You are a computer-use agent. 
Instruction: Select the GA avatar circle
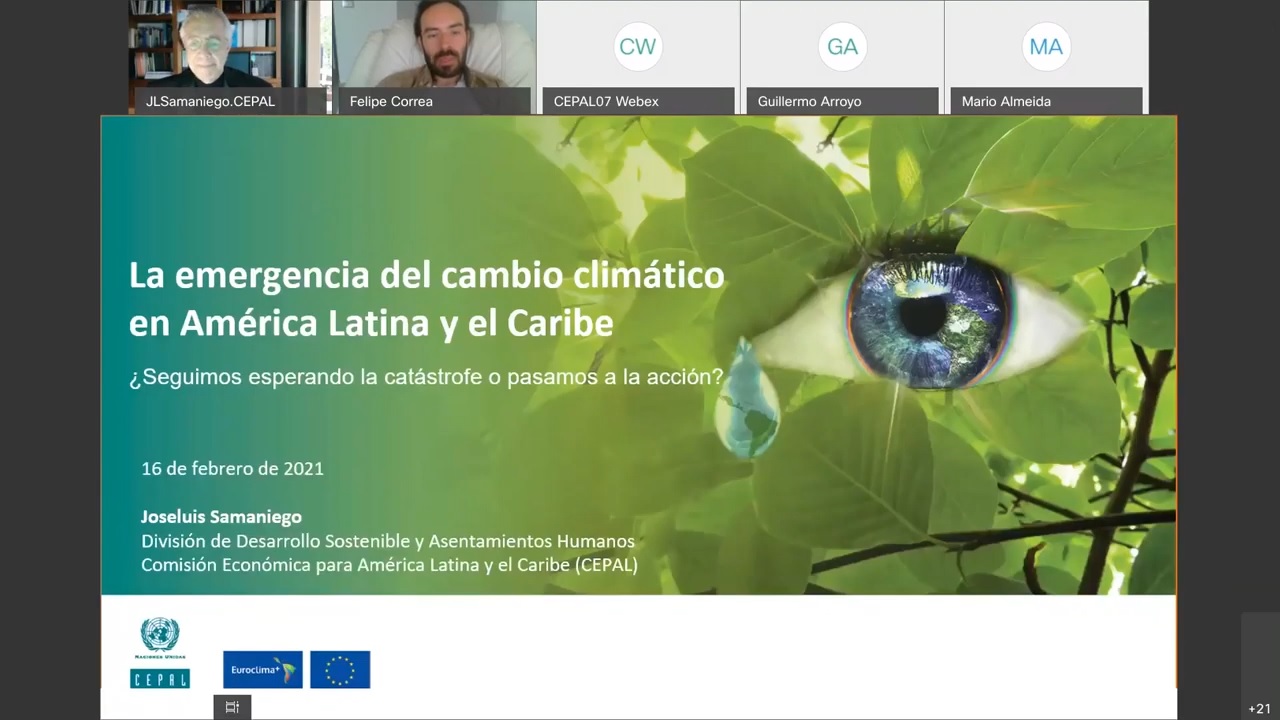pos(842,46)
